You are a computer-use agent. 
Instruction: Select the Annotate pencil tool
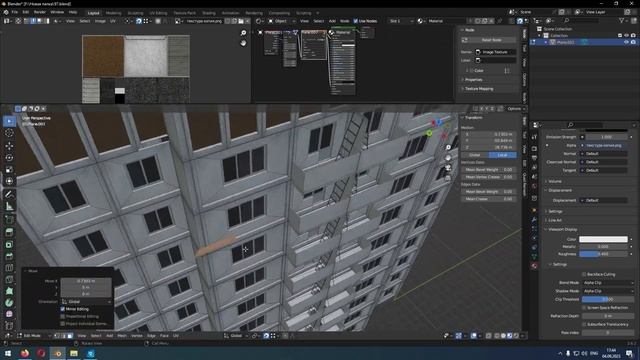(9, 194)
